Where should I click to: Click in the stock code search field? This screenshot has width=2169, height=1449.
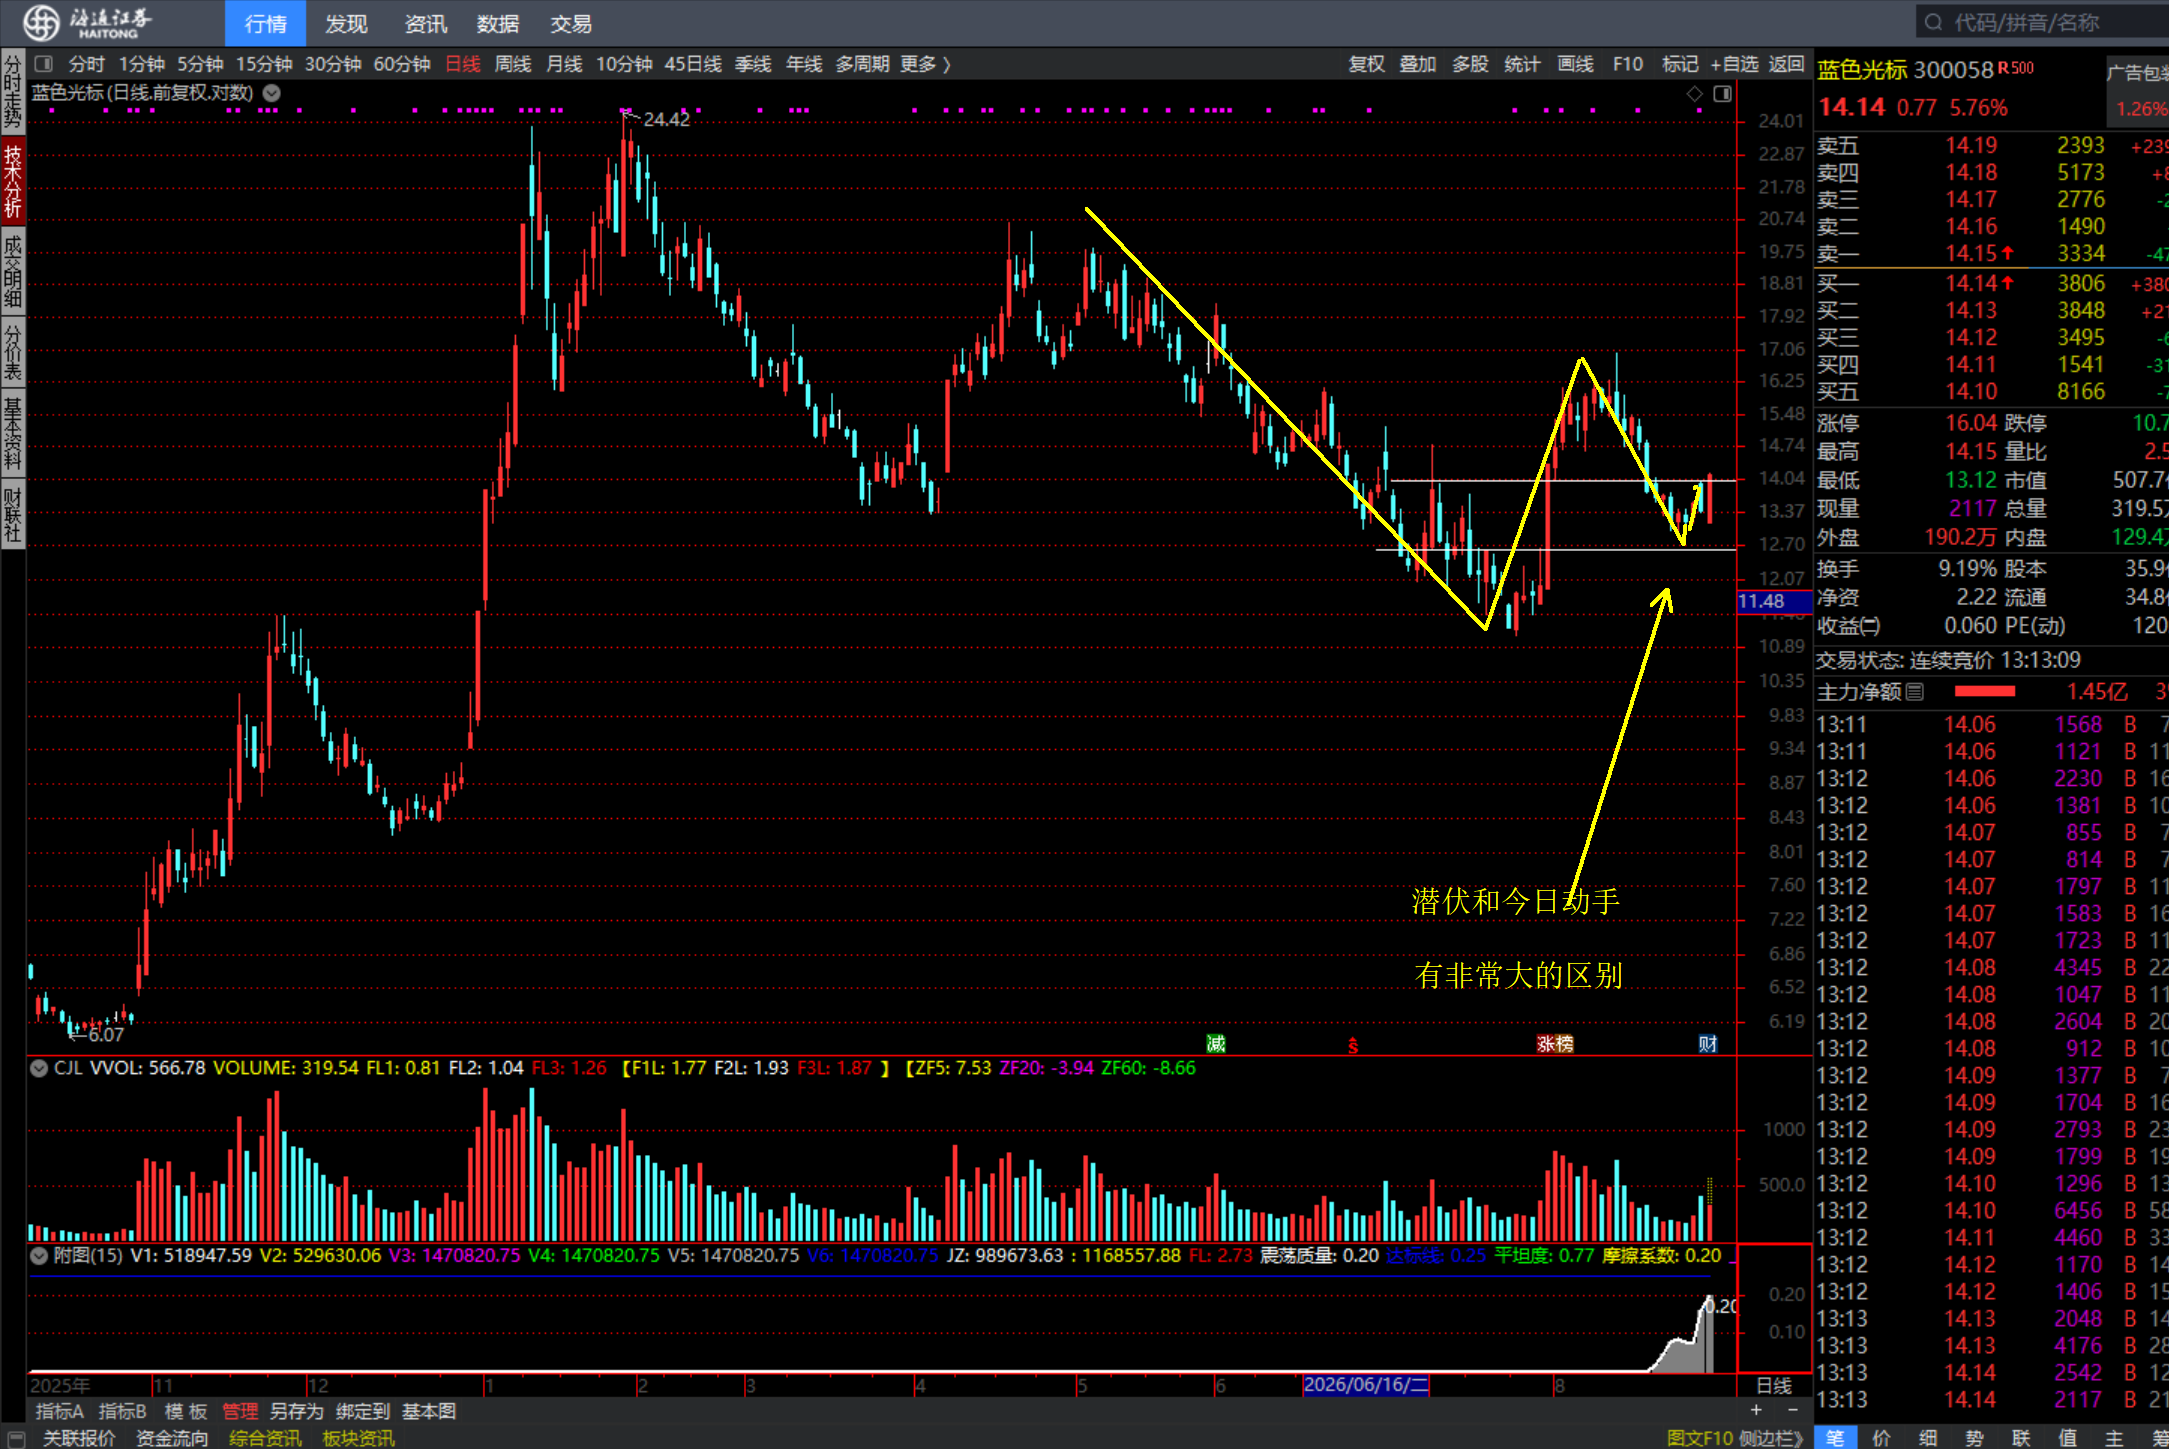point(2043,22)
